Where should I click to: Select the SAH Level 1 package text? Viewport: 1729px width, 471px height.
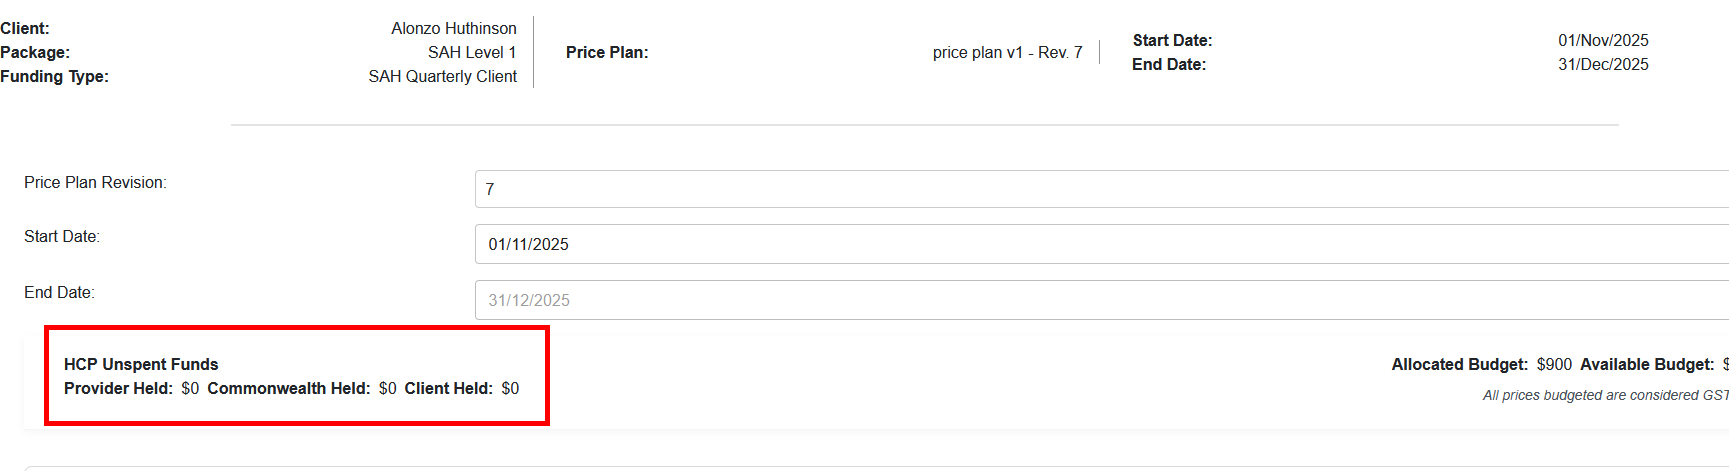(472, 52)
